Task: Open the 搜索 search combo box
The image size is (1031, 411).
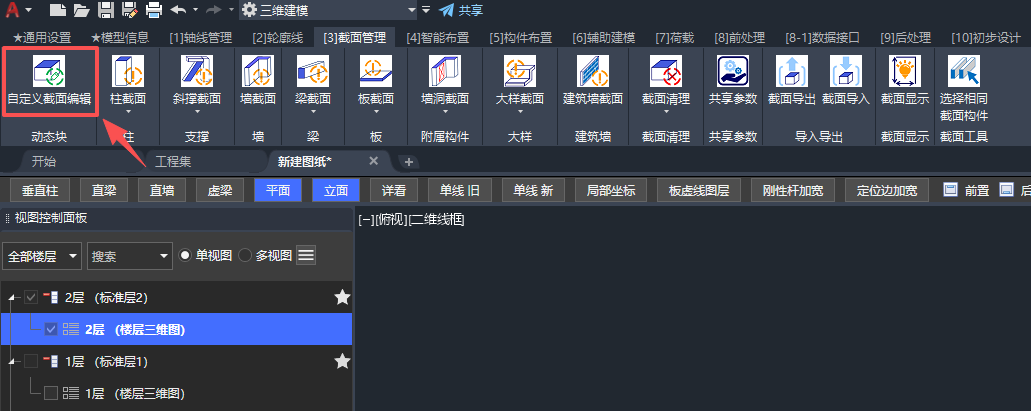Action: (130, 256)
